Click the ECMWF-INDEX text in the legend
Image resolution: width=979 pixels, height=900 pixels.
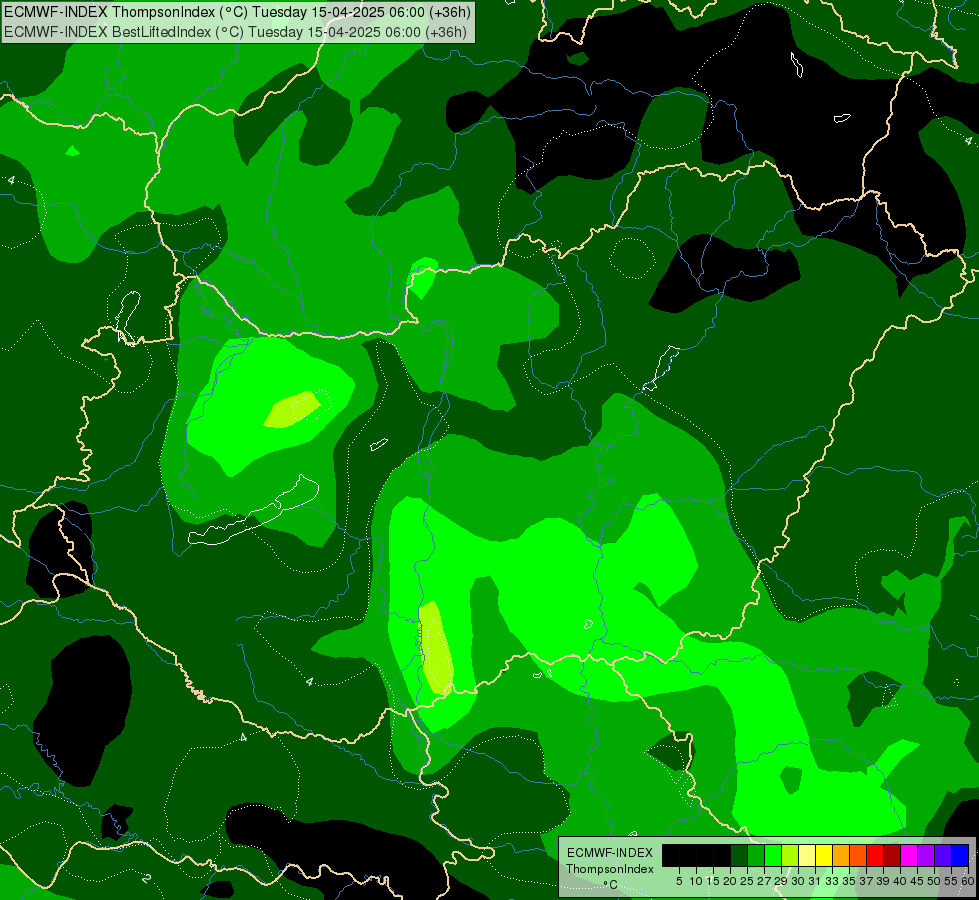pyautogui.click(x=610, y=853)
